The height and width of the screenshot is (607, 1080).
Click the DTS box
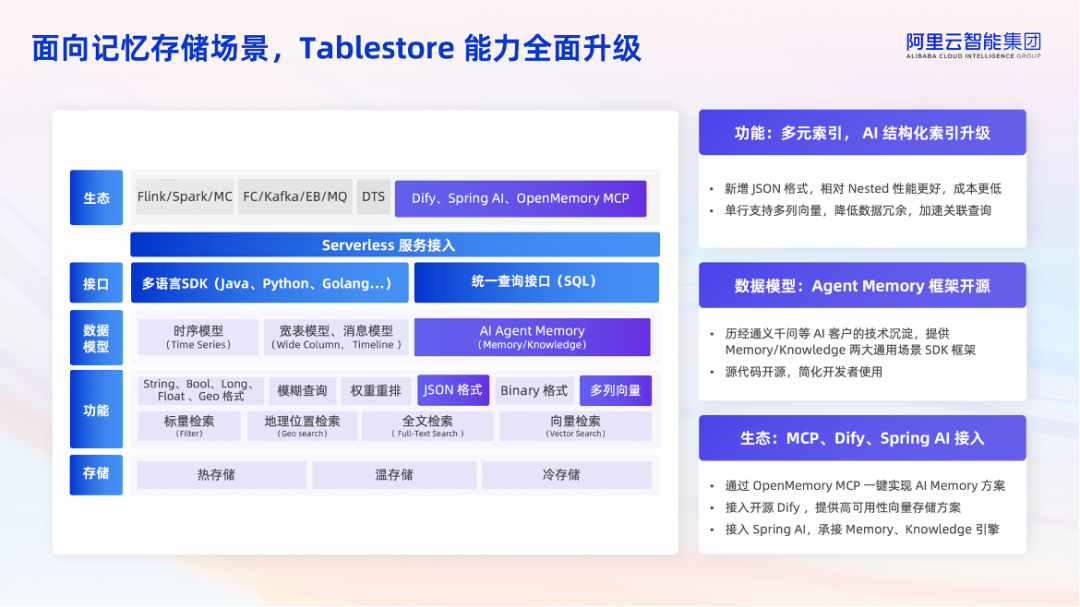click(x=373, y=197)
